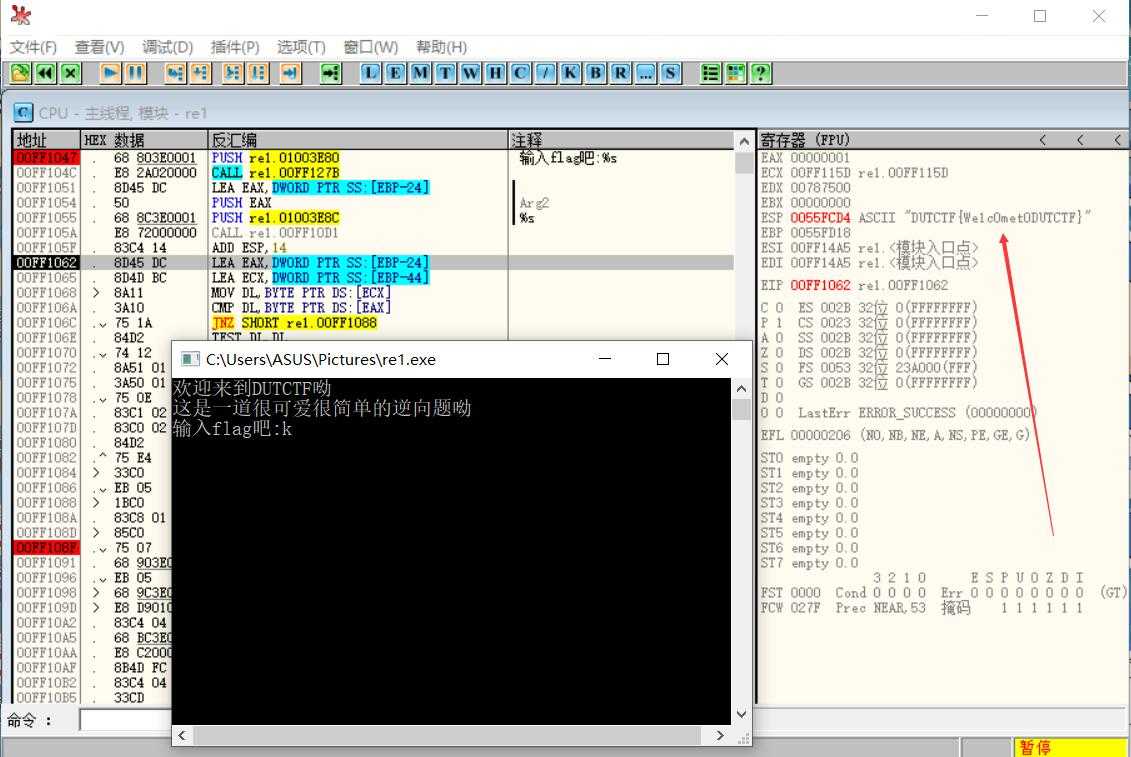Image resolution: width=1131 pixels, height=757 pixels.
Task: Click the disassembly pane's scroll-up arrow
Action: click(x=744, y=141)
